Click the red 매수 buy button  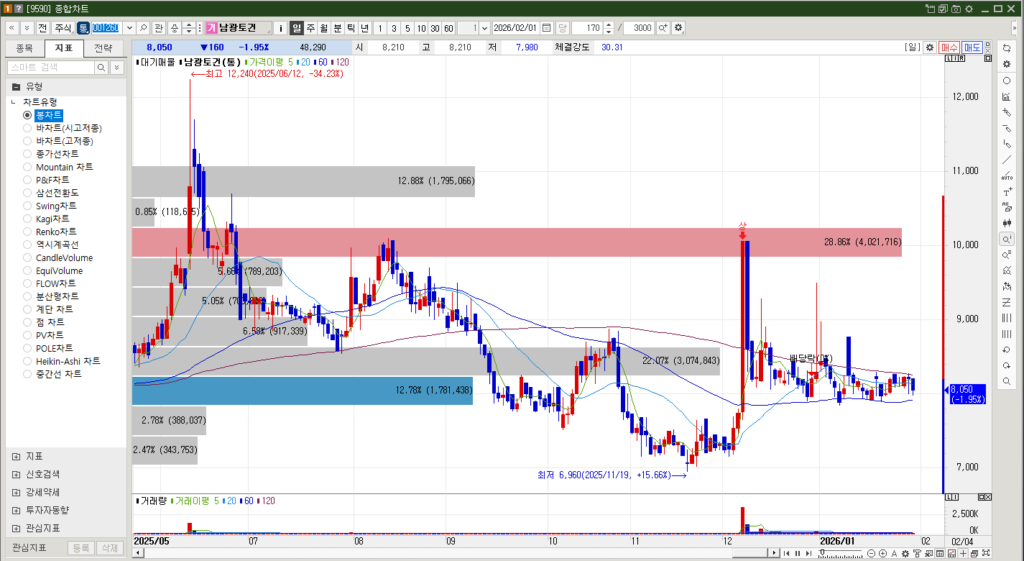949,47
